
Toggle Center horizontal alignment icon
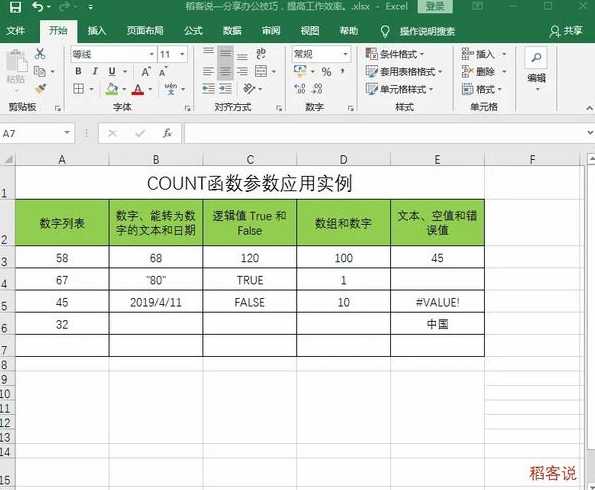[x=225, y=71]
